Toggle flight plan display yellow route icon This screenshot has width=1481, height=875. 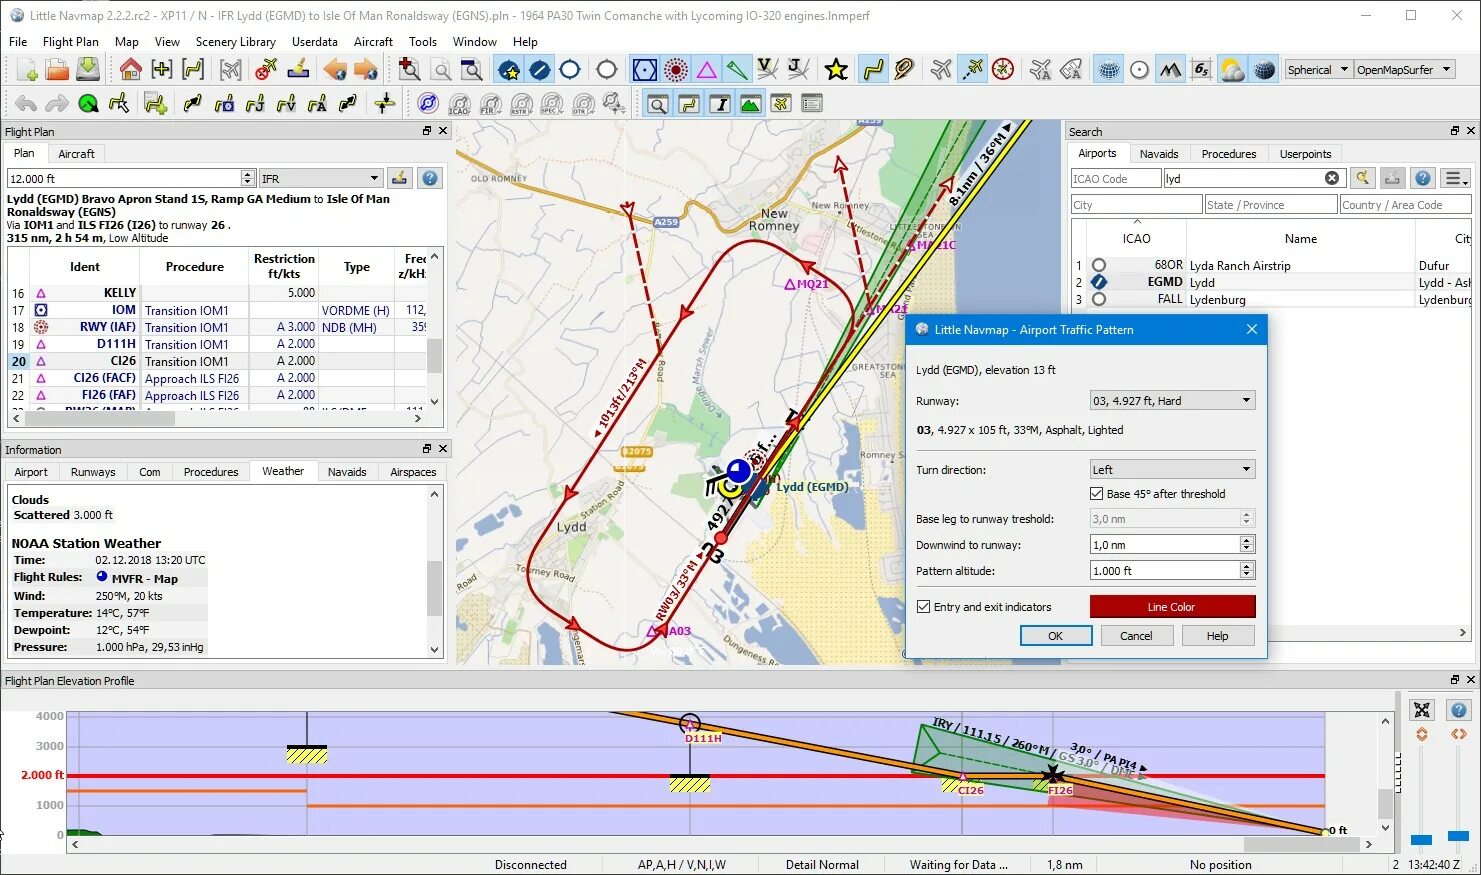pyautogui.click(x=873, y=70)
